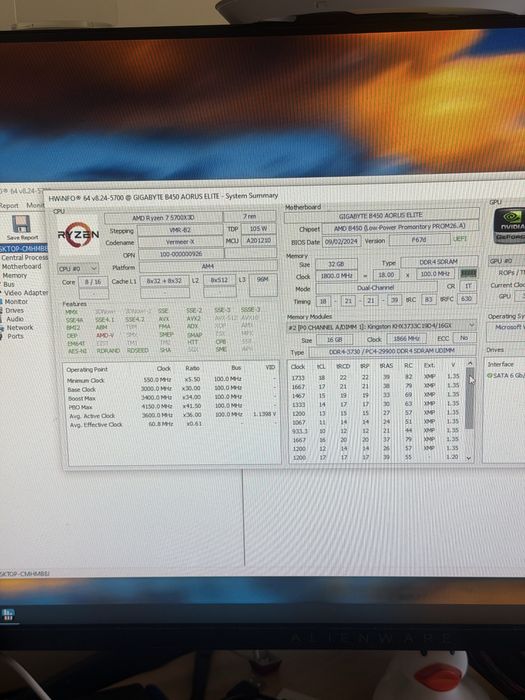This screenshot has height=700, width=525.
Task: Select Monitor in the device tree
Action: tap(17, 302)
